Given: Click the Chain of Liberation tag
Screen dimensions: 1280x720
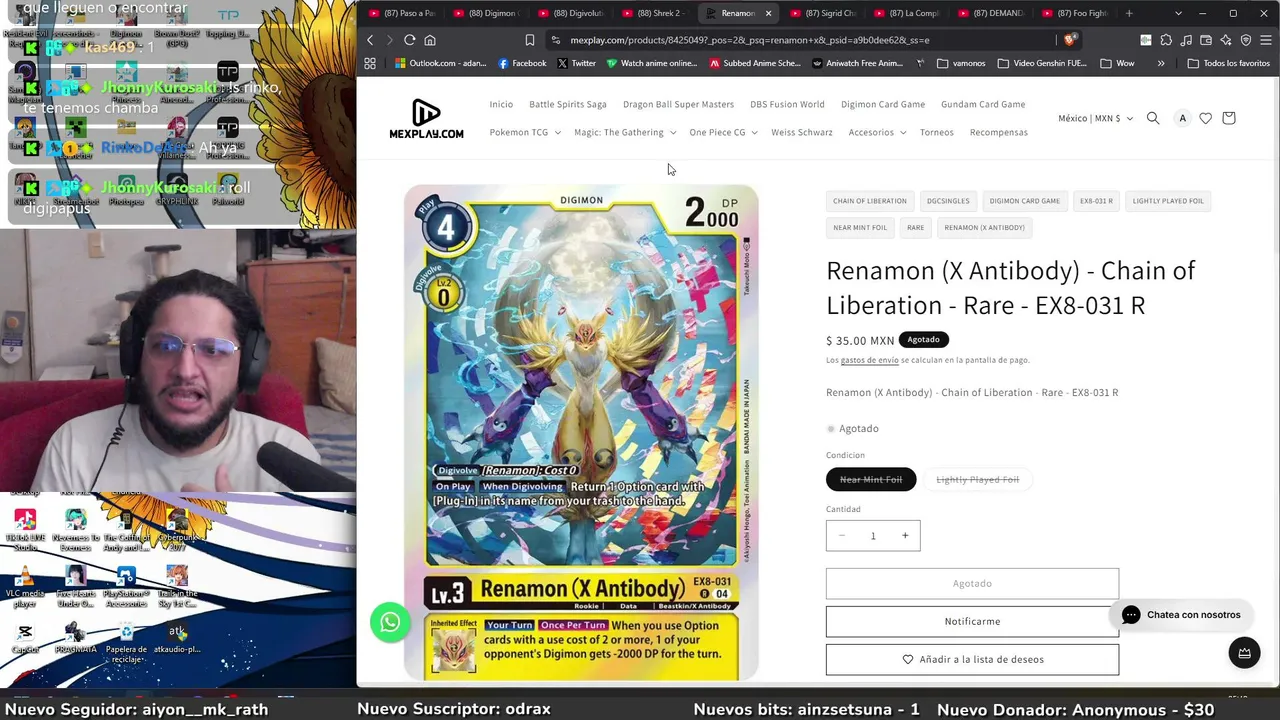Looking at the screenshot, I should [x=870, y=201].
